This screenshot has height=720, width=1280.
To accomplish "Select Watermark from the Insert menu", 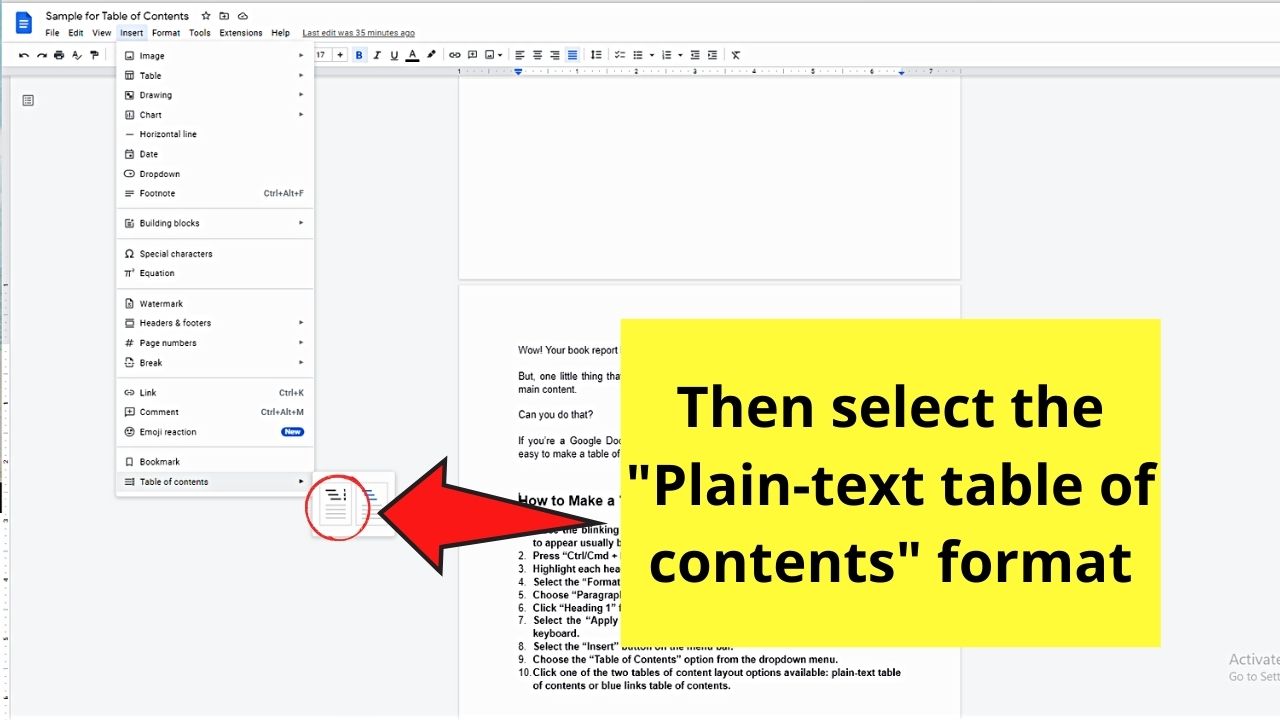I will click(x=162, y=303).
